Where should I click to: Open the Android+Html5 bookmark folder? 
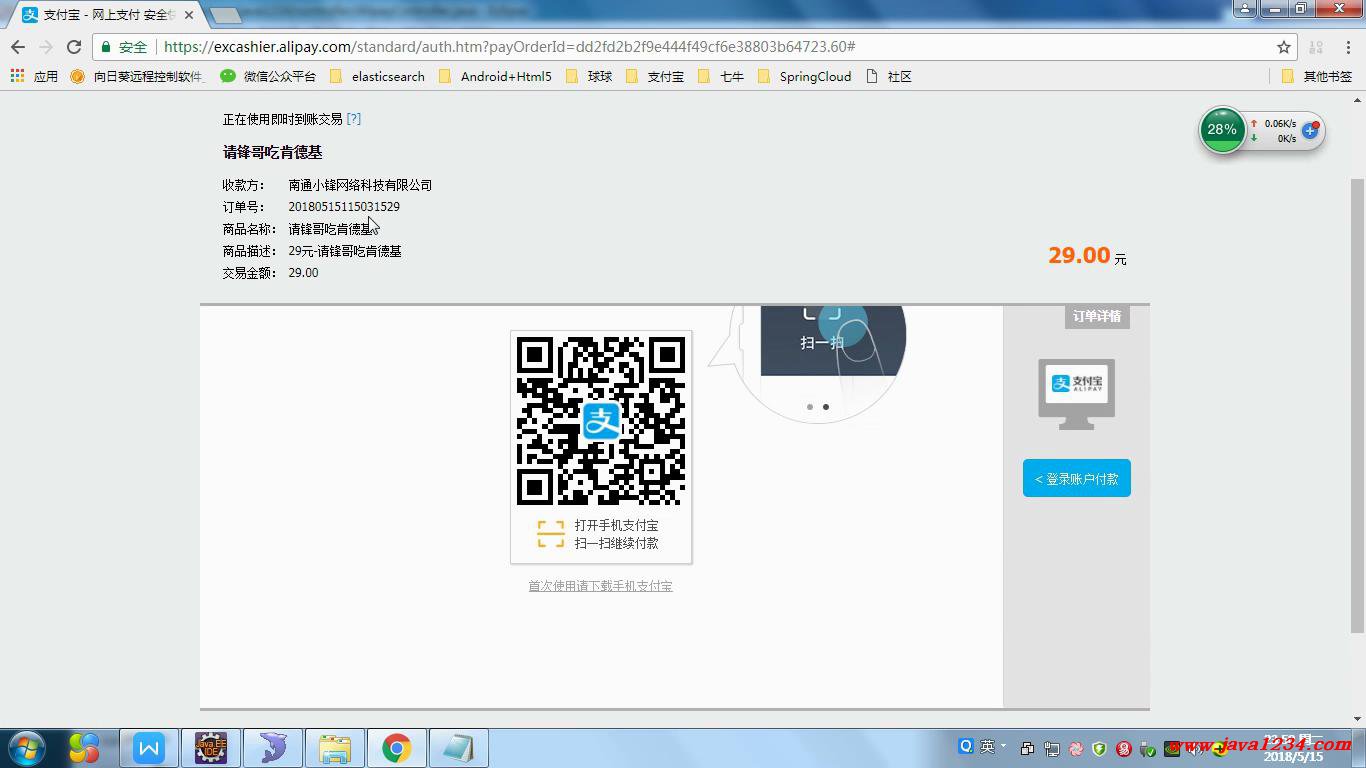[495, 76]
